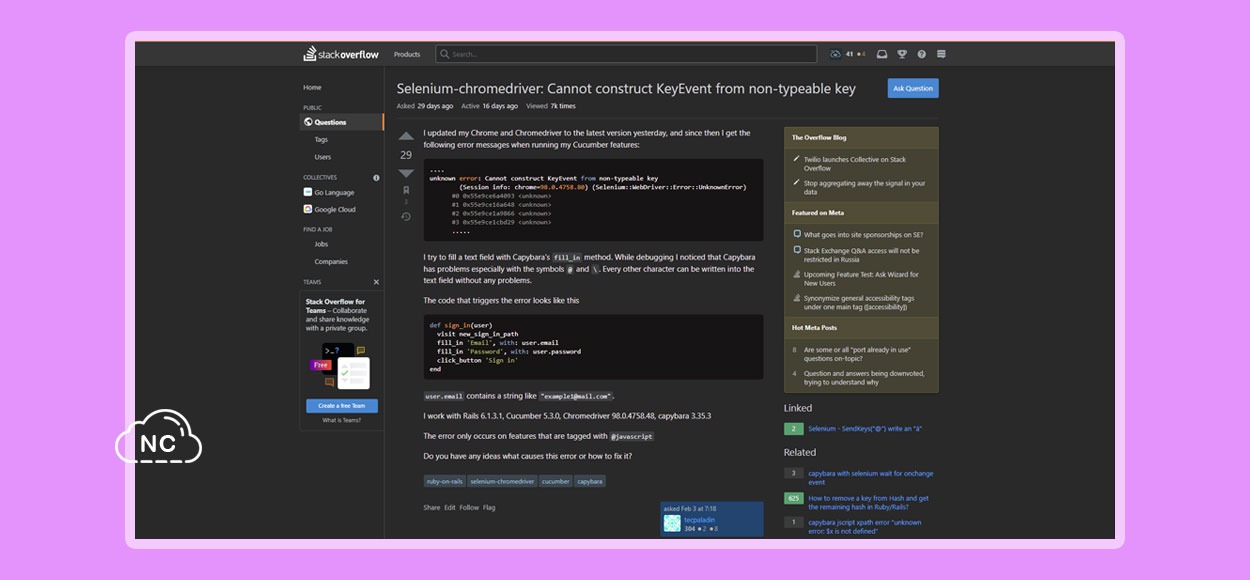The width and height of the screenshot is (1250, 580).
Task: Click Flag under the question
Action: tap(489, 507)
